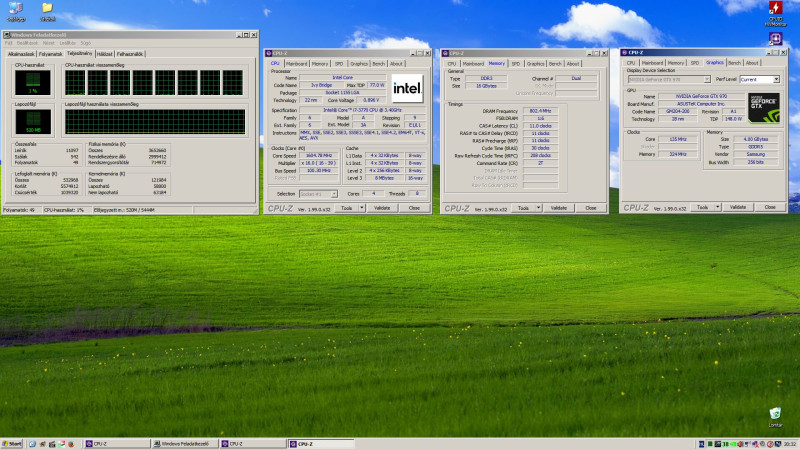
Task: Click the GPU name NVIDIA GeForce GTX 970
Action: pyautogui.click(x=701, y=96)
